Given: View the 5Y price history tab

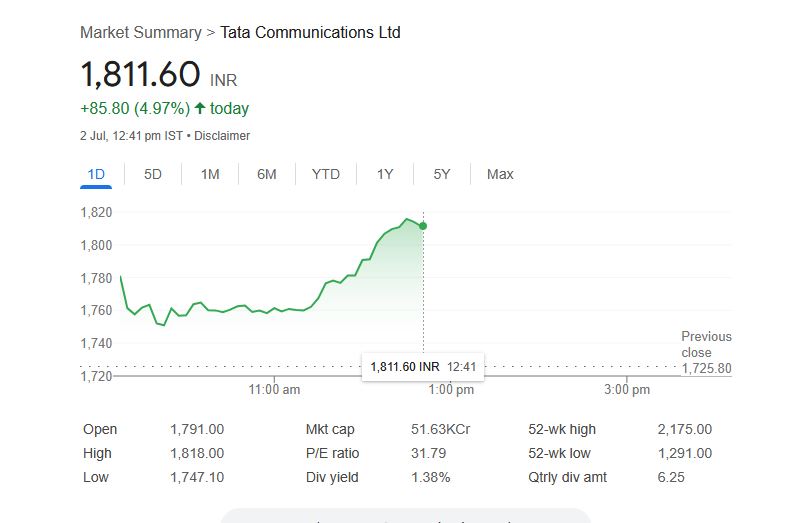Looking at the screenshot, I should (x=442, y=174).
